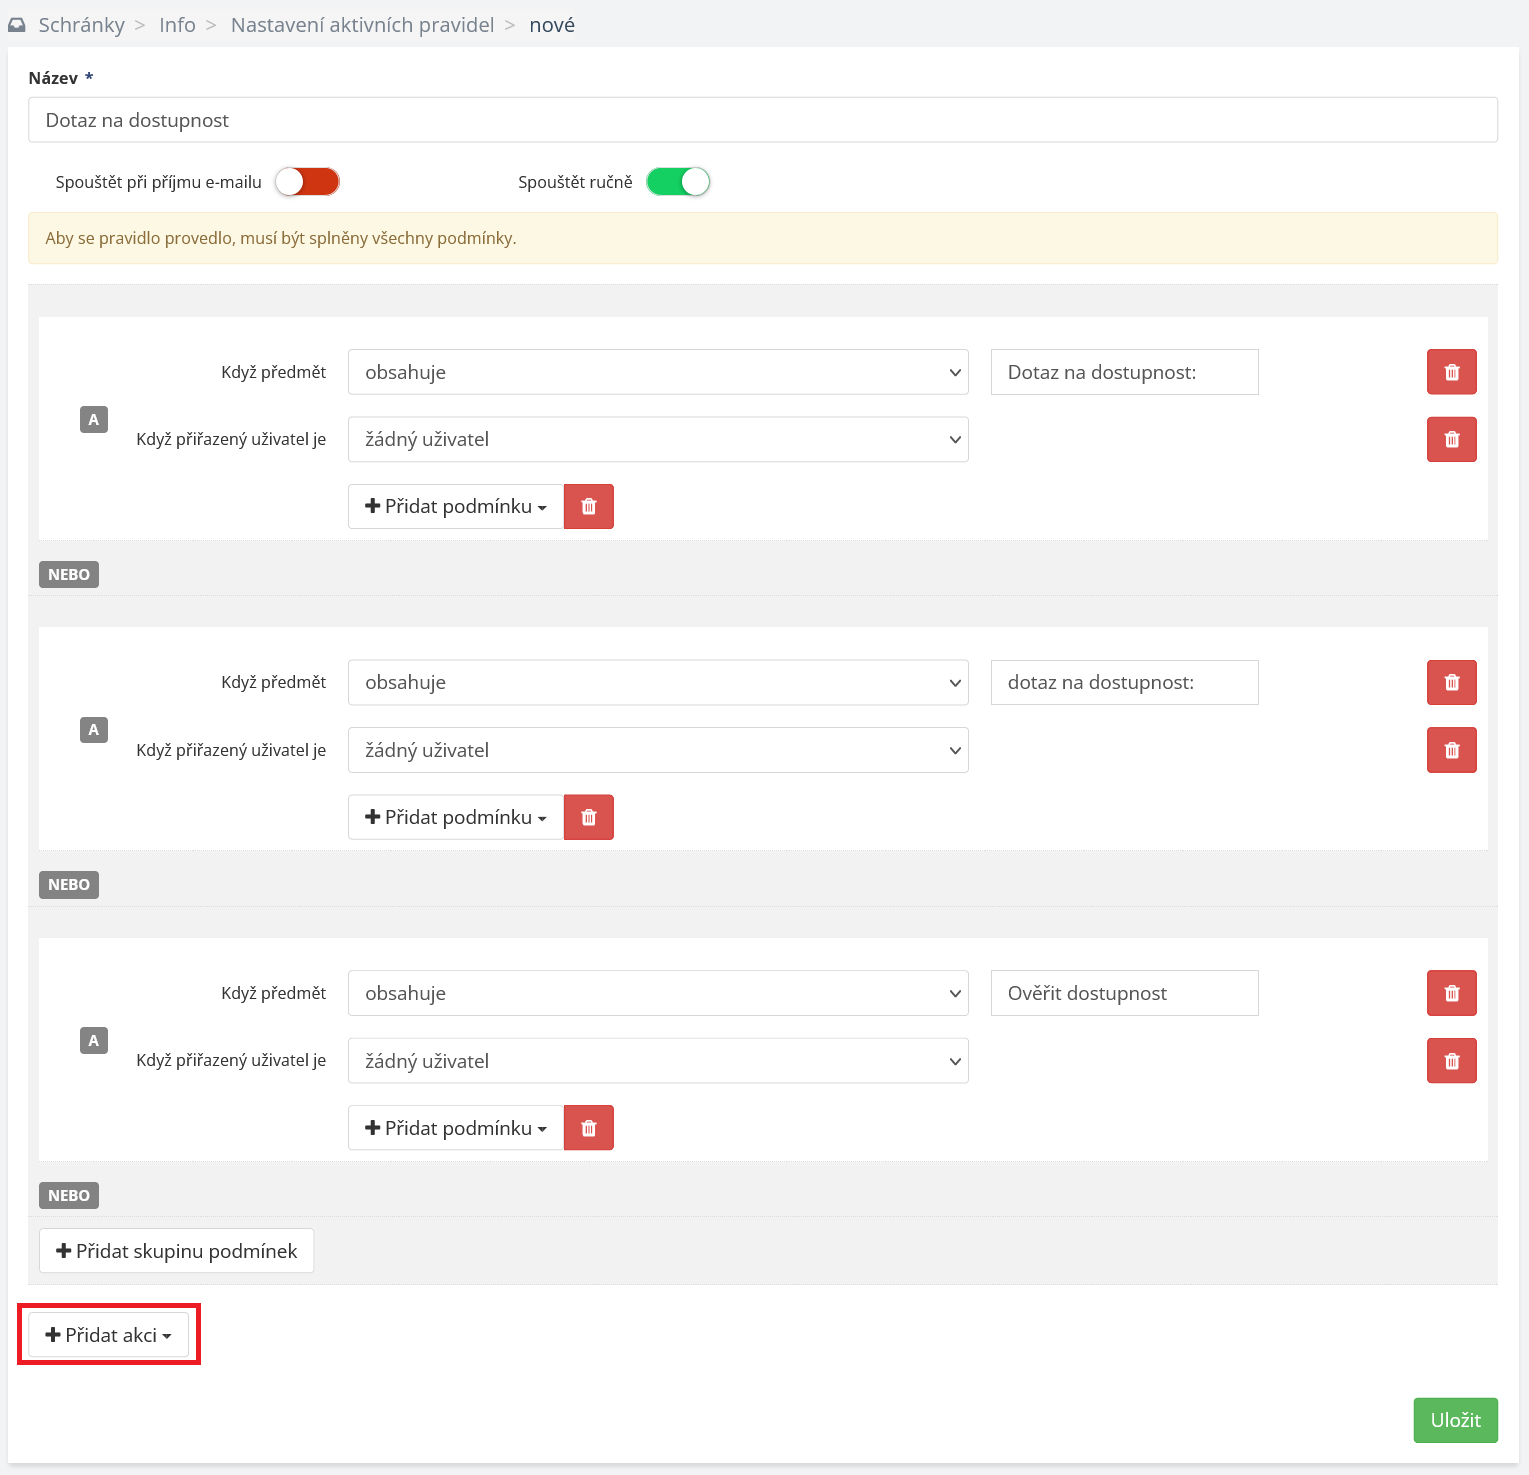Delete the 'dotaz na dostupnost:' lowercase subject condition
Screen dimensions: 1529x1475
point(1451,682)
